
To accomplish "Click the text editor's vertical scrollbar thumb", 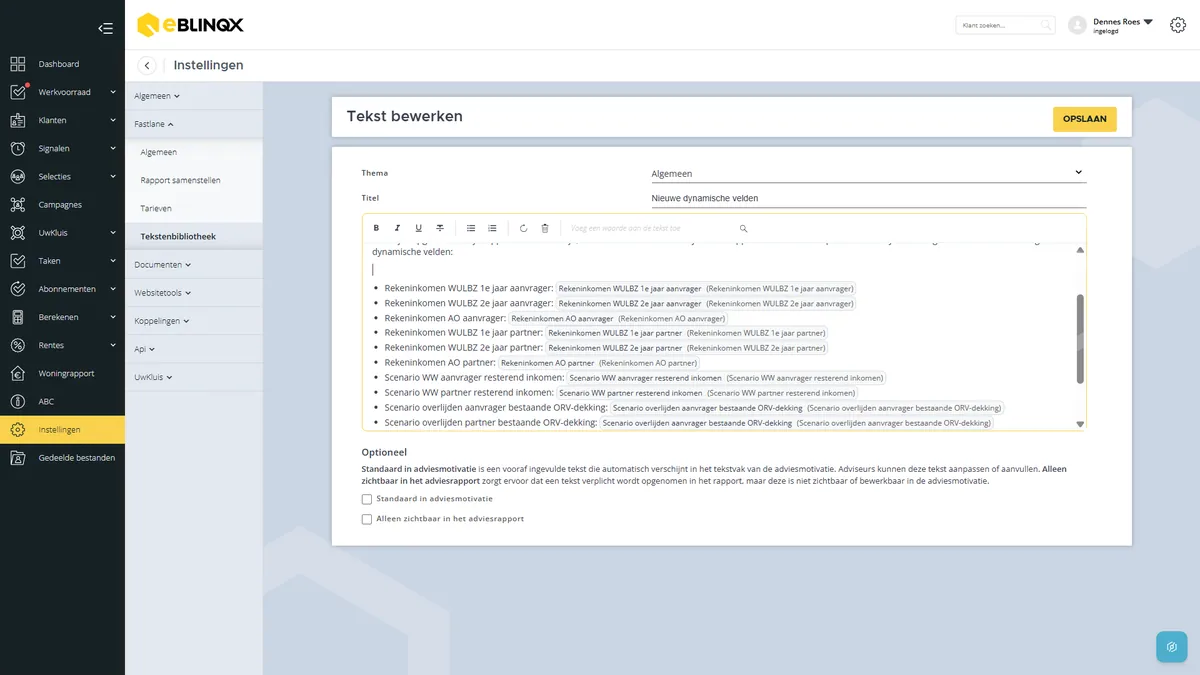I will click(x=1080, y=339).
